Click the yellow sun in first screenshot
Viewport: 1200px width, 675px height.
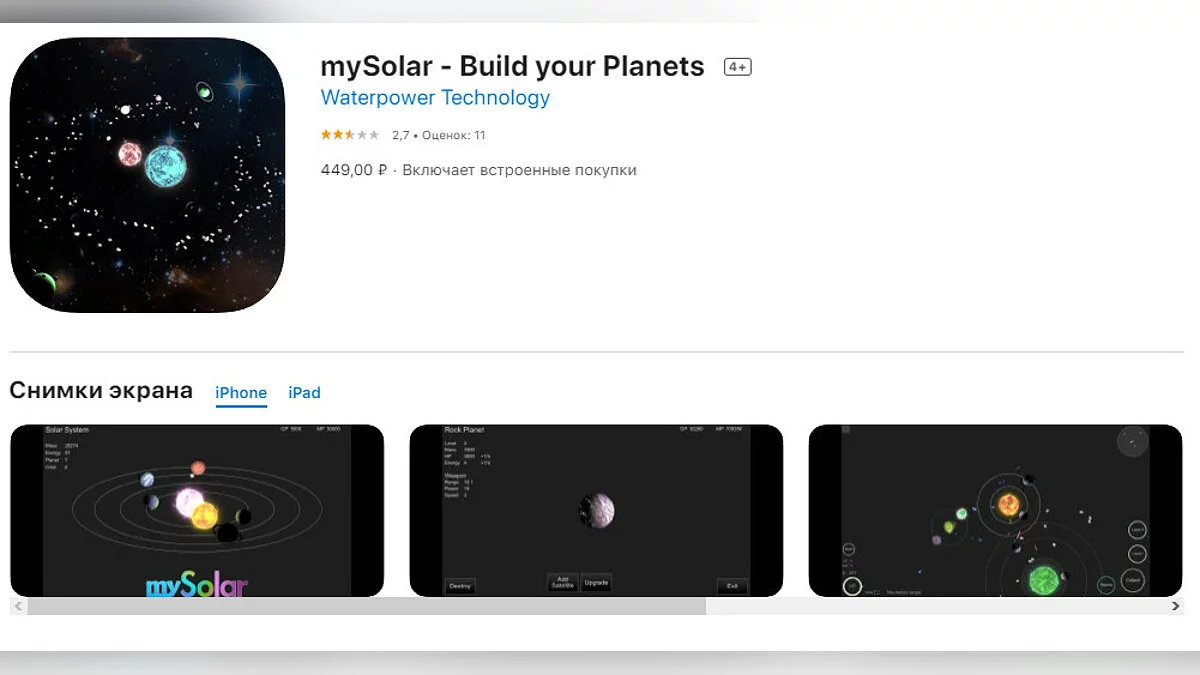pos(204,516)
